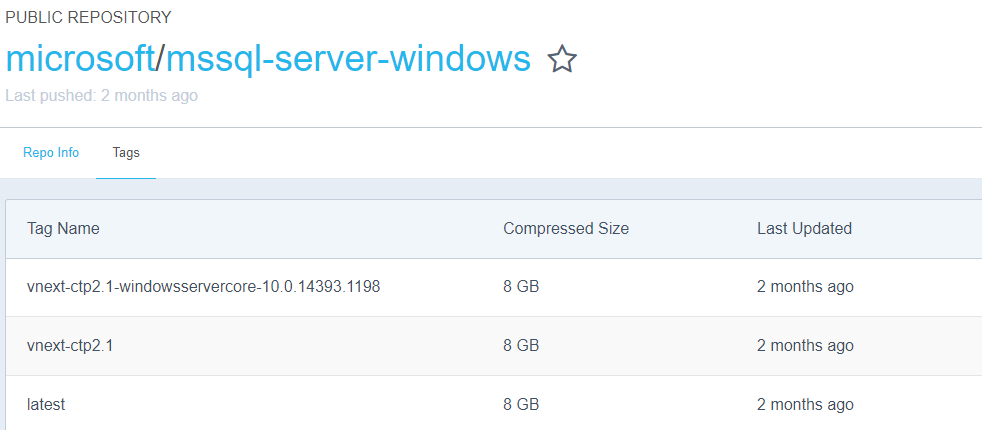982x430 pixels.
Task: Select tag vnext-ctp2.1-windowsservercore-10.0.14393.1198
Action: 203,287
